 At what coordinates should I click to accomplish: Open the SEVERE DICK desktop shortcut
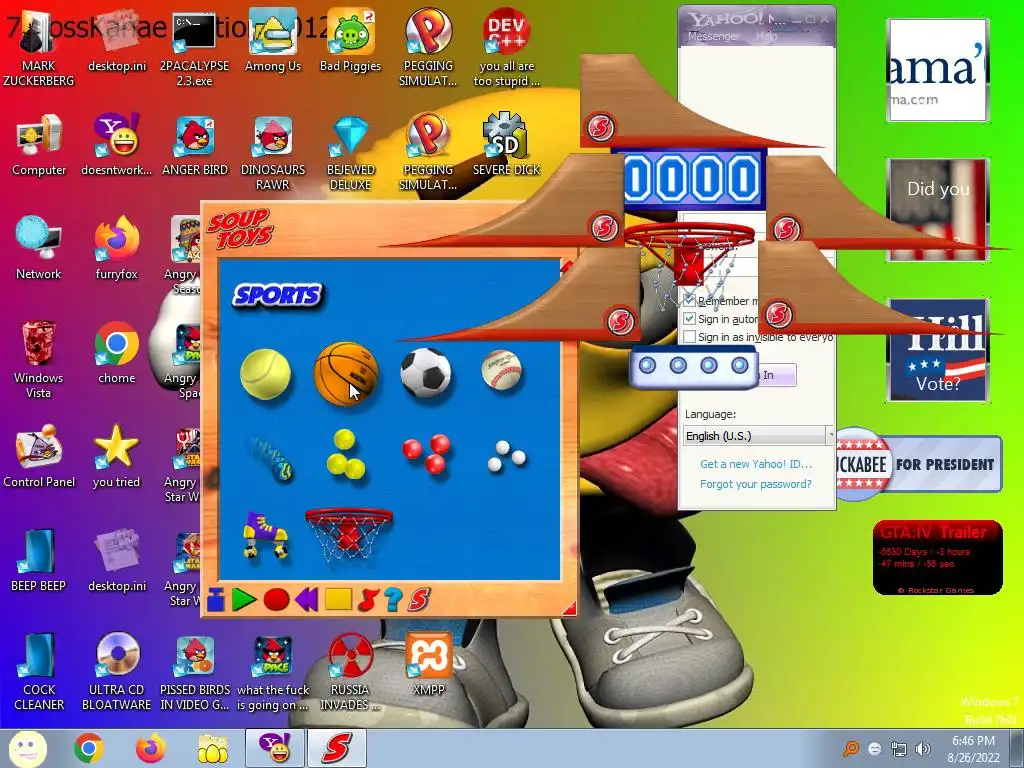[x=506, y=144]
